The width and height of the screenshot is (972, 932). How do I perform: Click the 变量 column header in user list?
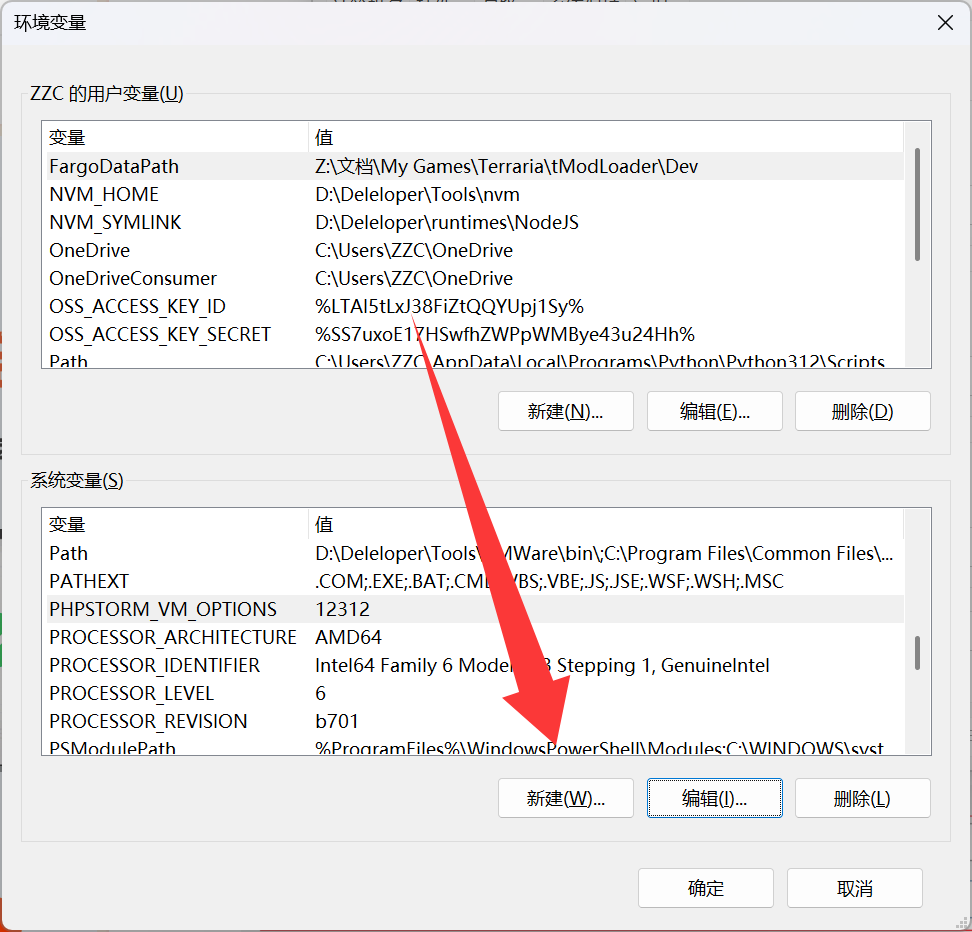click(177, 137)
